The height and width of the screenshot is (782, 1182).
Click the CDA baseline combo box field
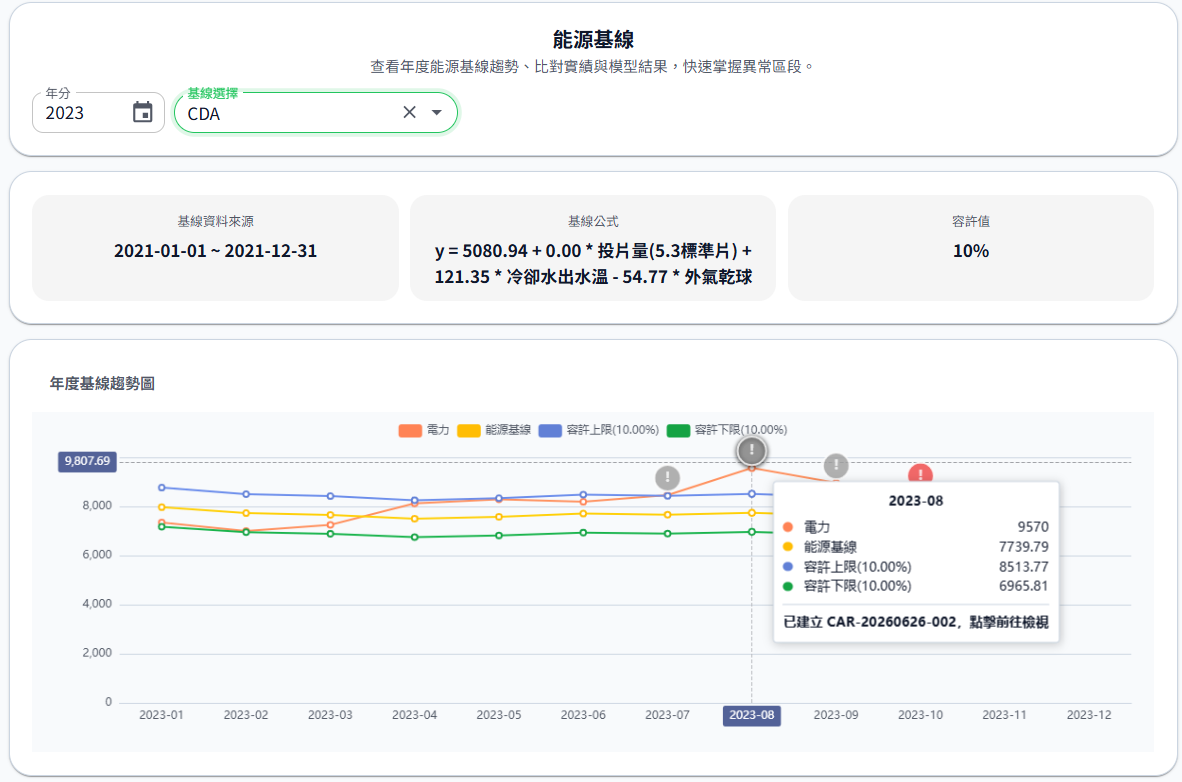tap(316, 113)
